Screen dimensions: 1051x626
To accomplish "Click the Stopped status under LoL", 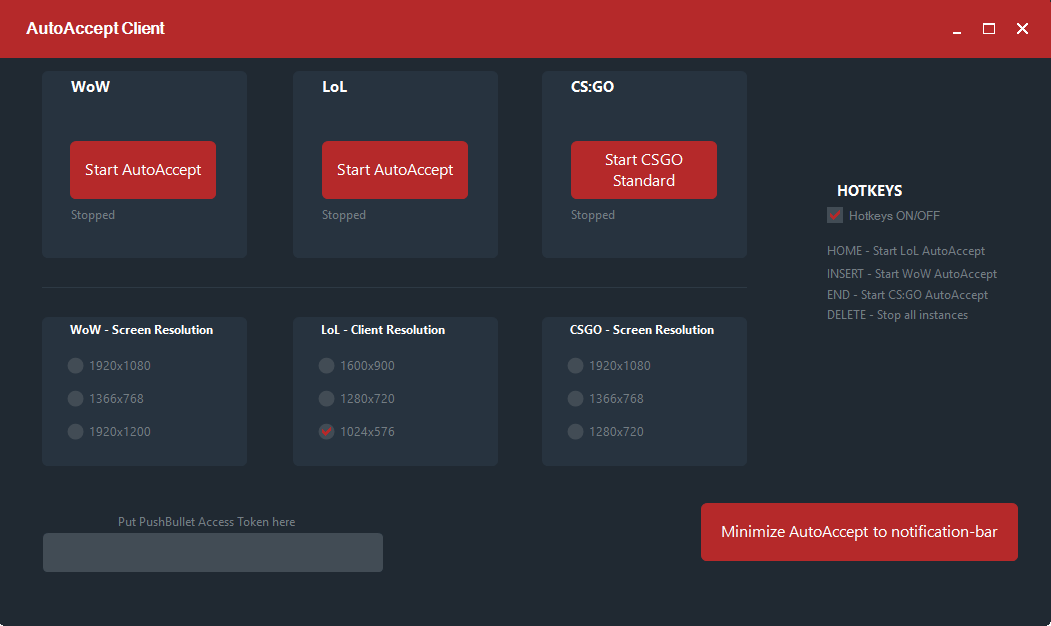I will [x=344, y=214].
